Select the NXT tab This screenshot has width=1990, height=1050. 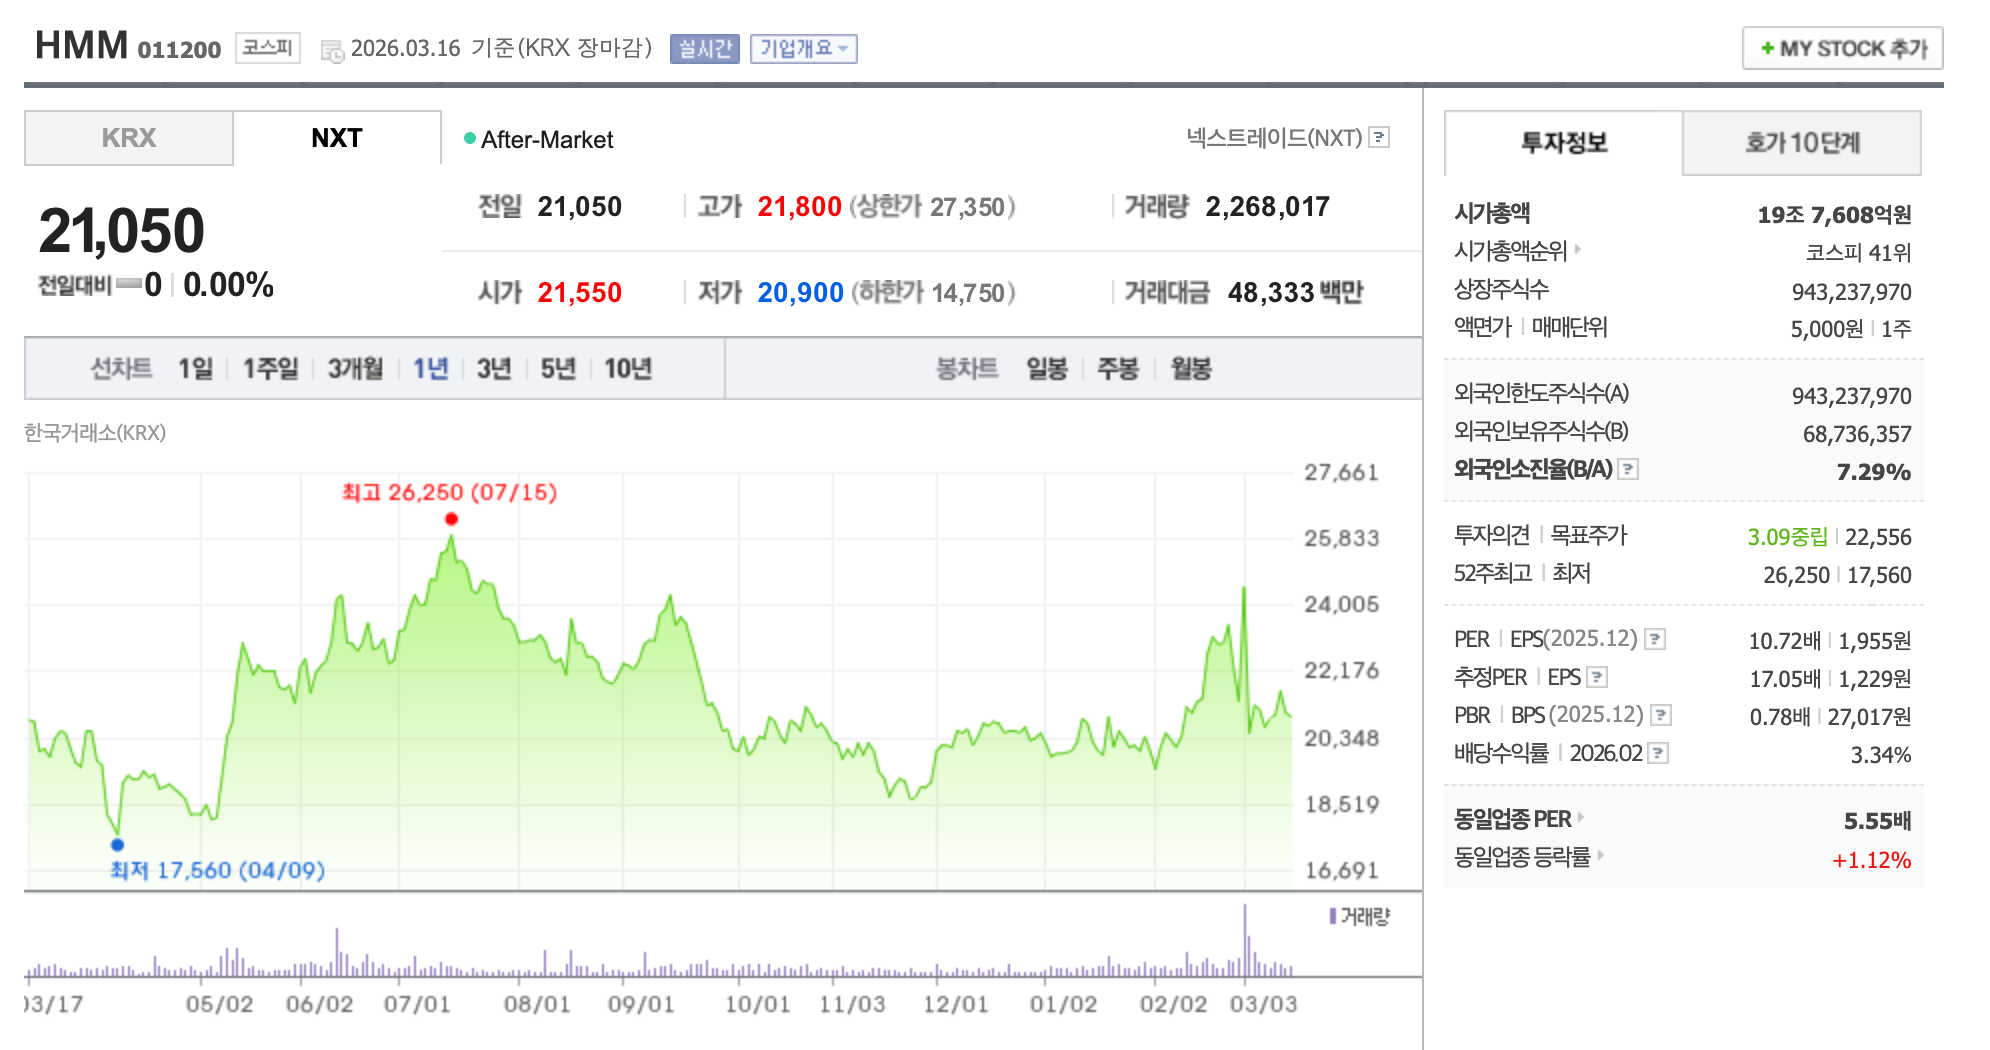coord(337,138)
